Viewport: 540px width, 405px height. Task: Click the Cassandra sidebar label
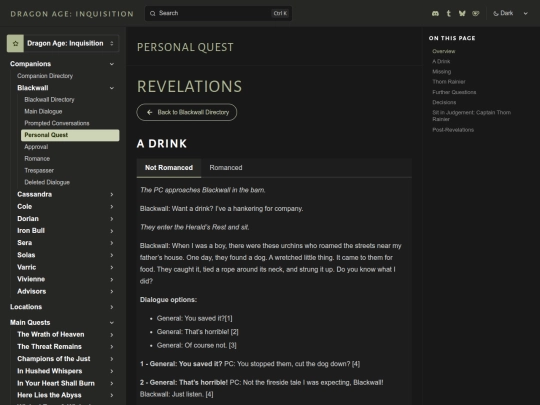click(34, 195)
